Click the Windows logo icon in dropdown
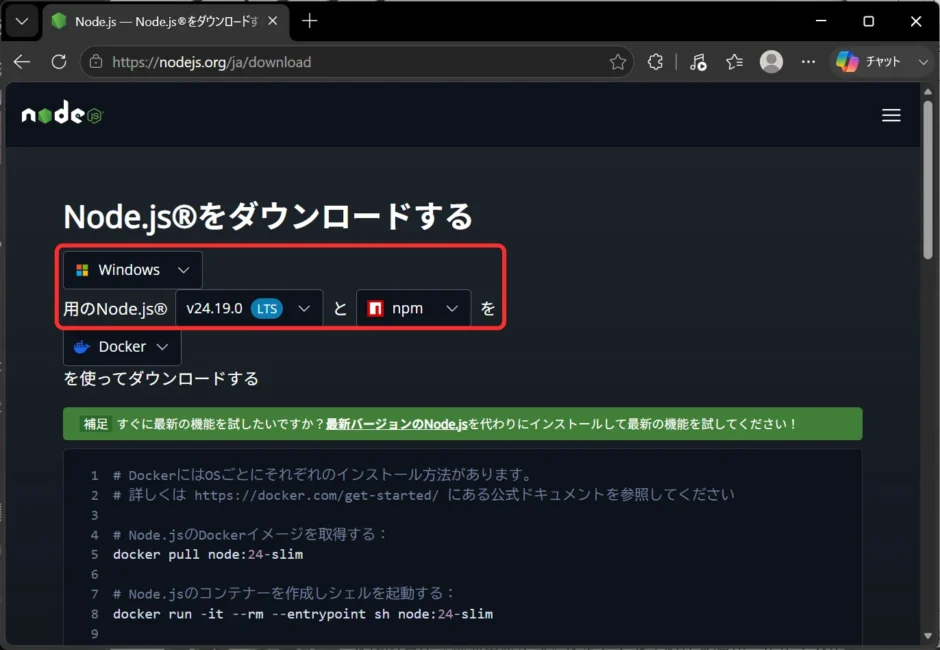This screenshot has width=940, height=650. click(x=82, y=270)
